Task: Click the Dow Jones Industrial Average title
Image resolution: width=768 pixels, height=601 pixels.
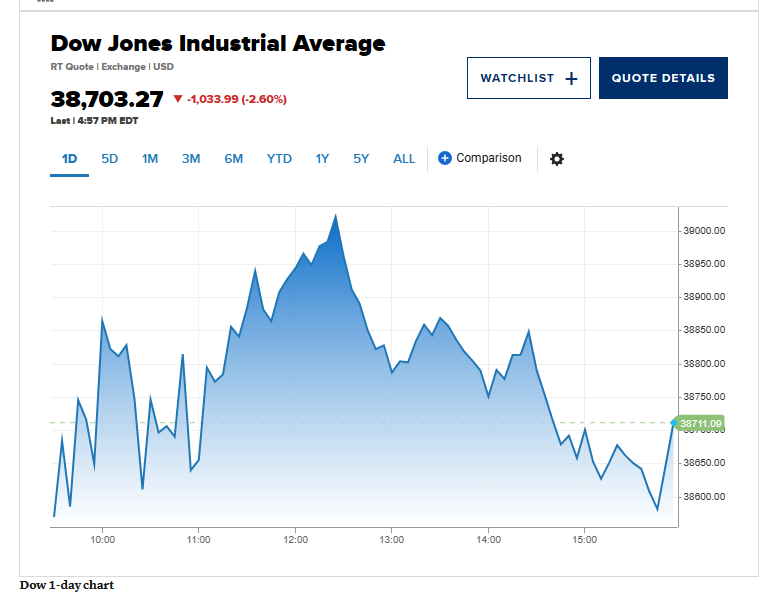Action: [218, 44]
